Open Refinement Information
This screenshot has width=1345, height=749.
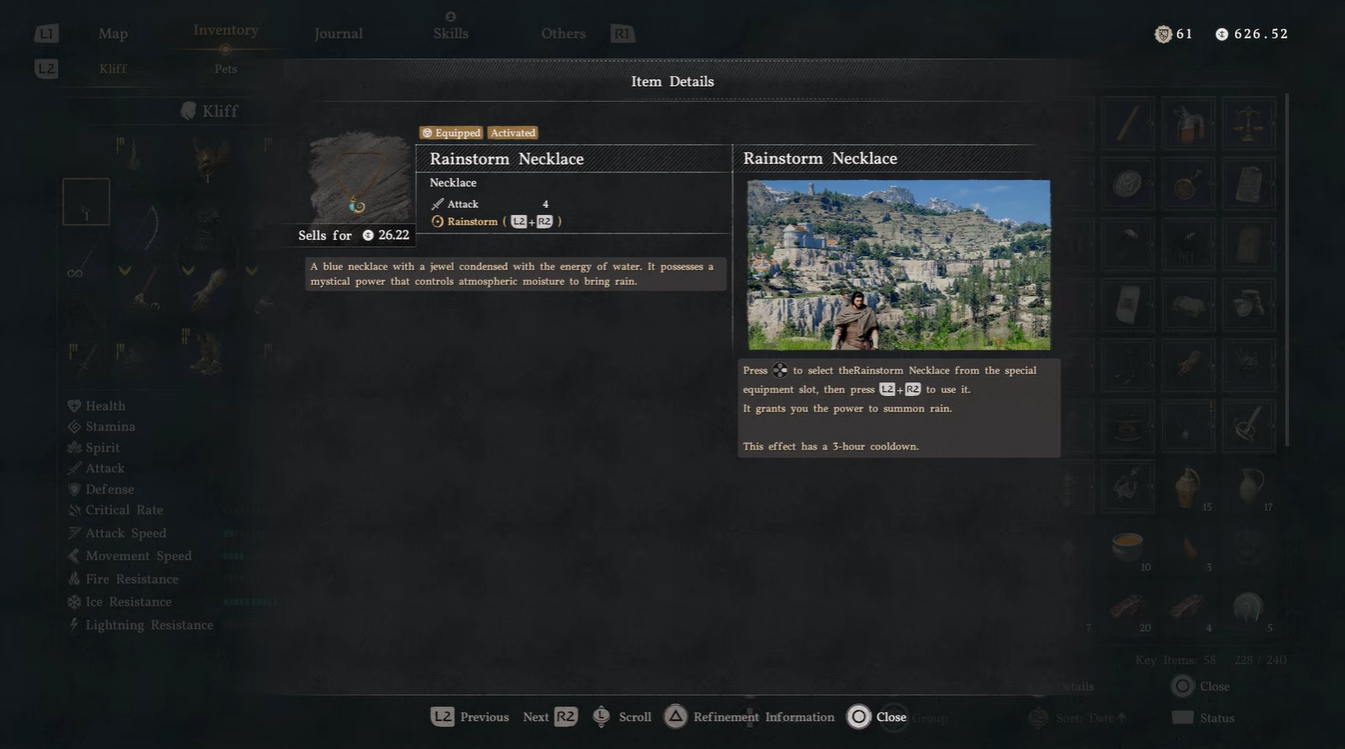click(749, 717)
